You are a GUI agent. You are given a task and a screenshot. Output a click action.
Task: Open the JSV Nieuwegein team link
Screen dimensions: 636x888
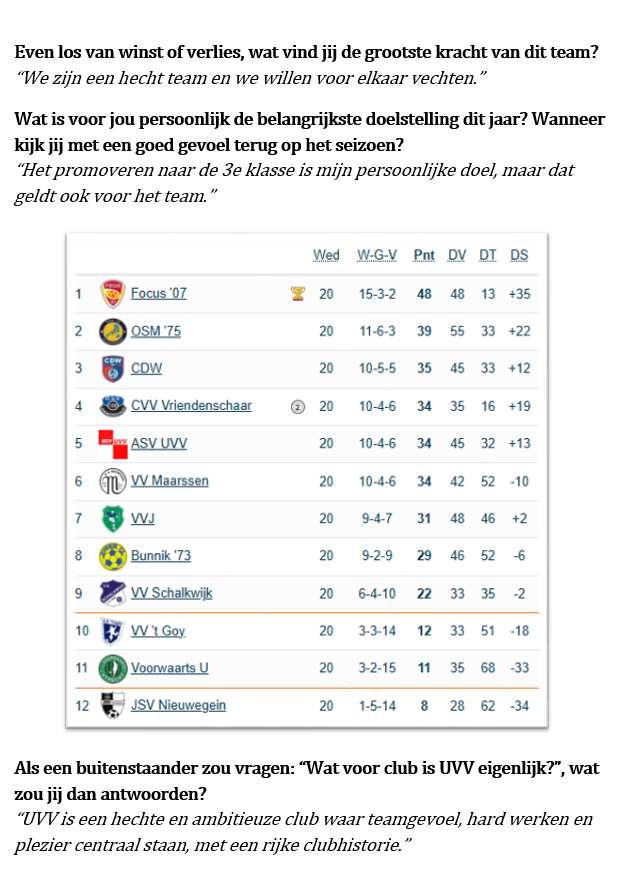178,706
